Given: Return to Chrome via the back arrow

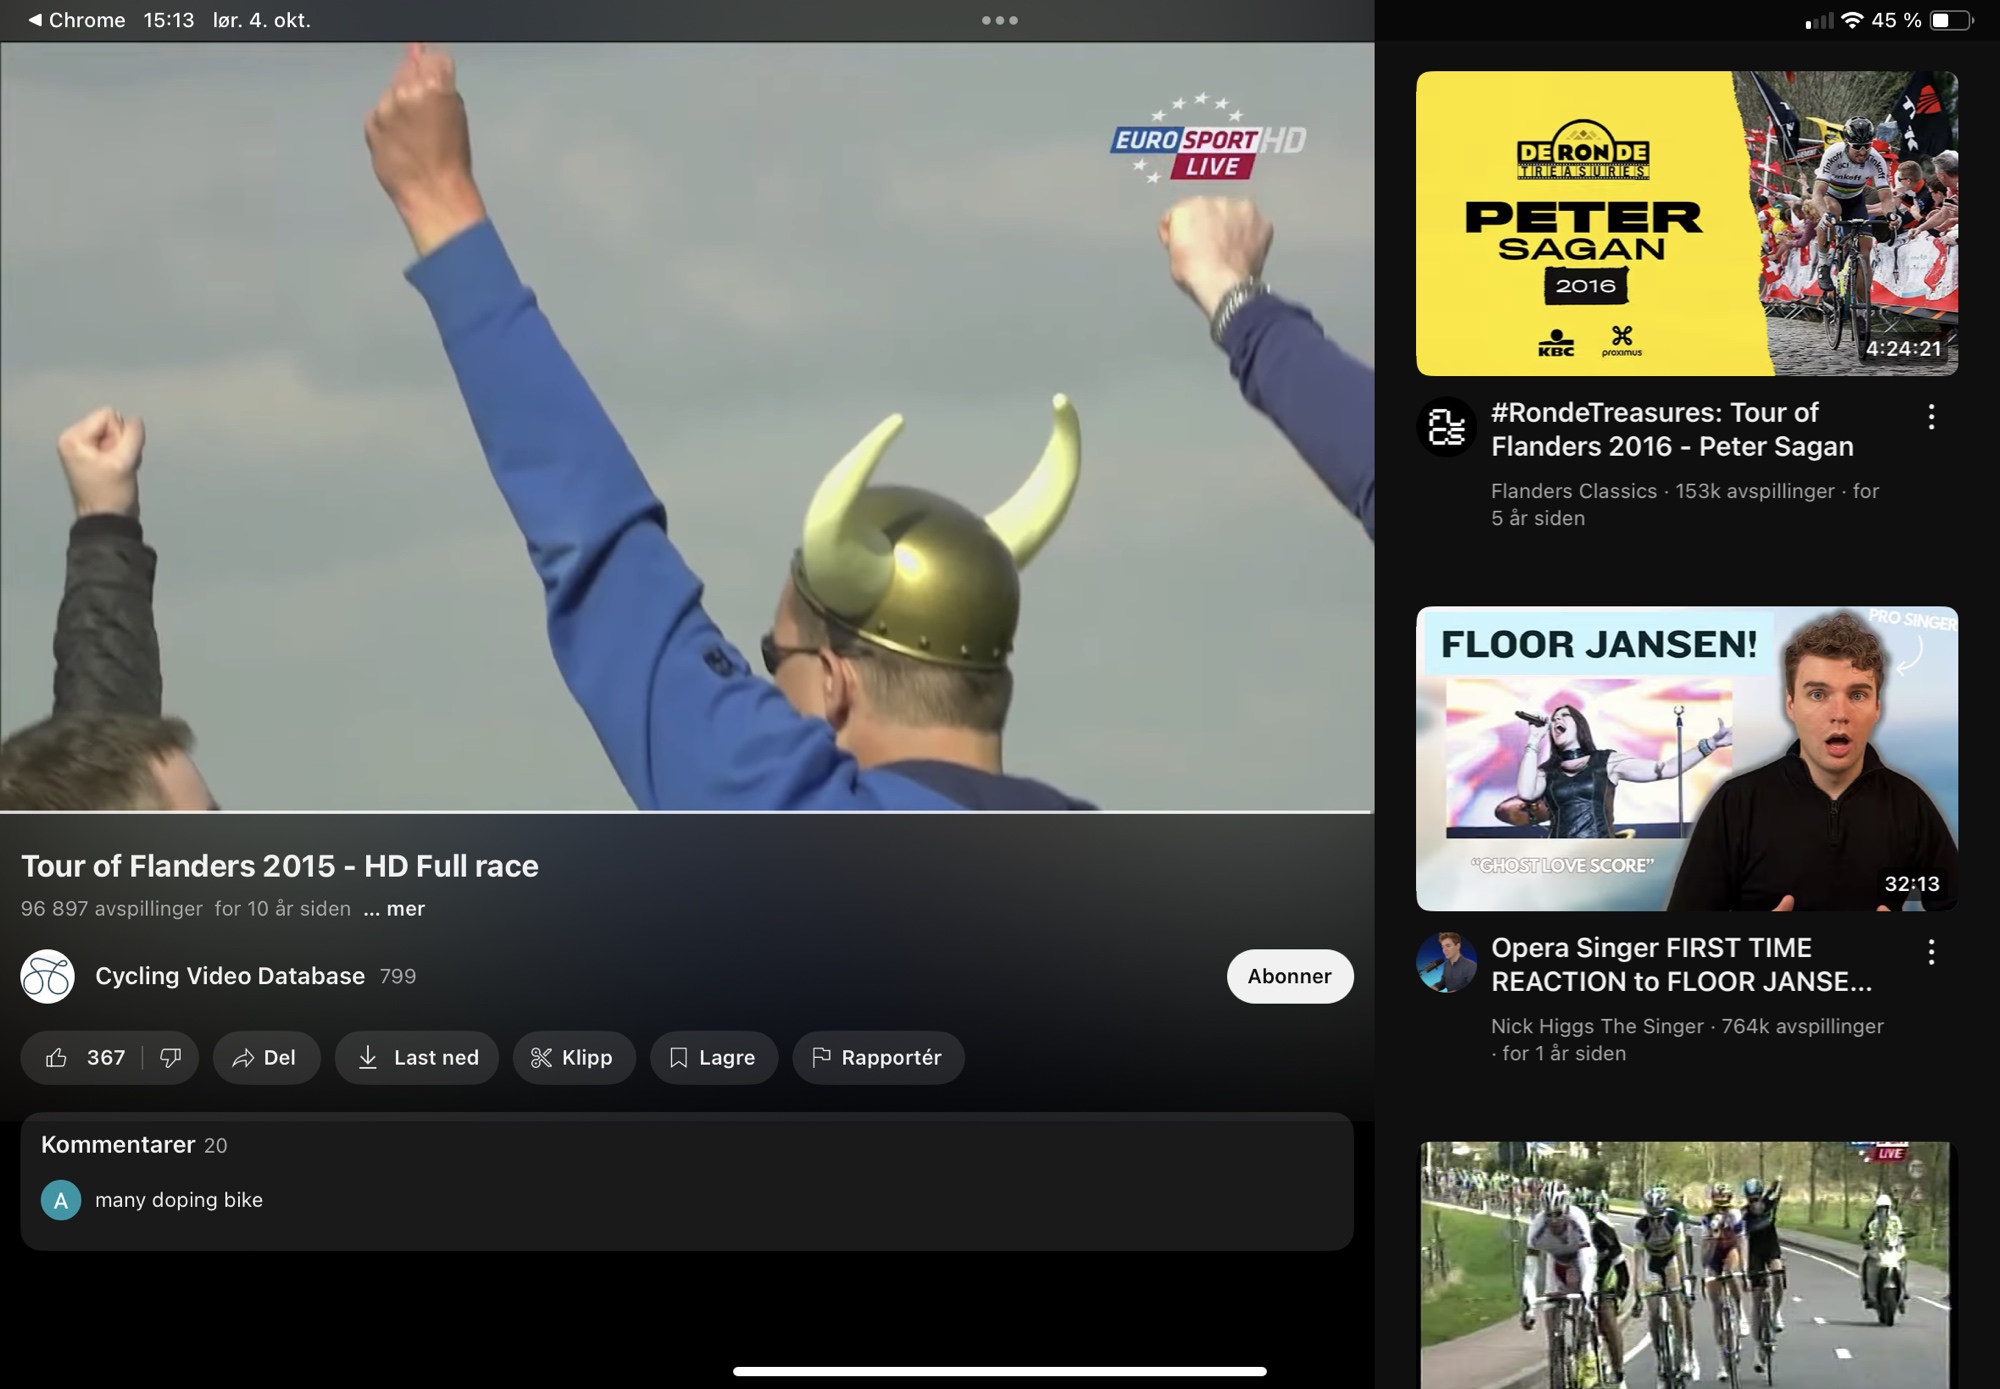Looking at the screenshot, I should click(36, 20).
